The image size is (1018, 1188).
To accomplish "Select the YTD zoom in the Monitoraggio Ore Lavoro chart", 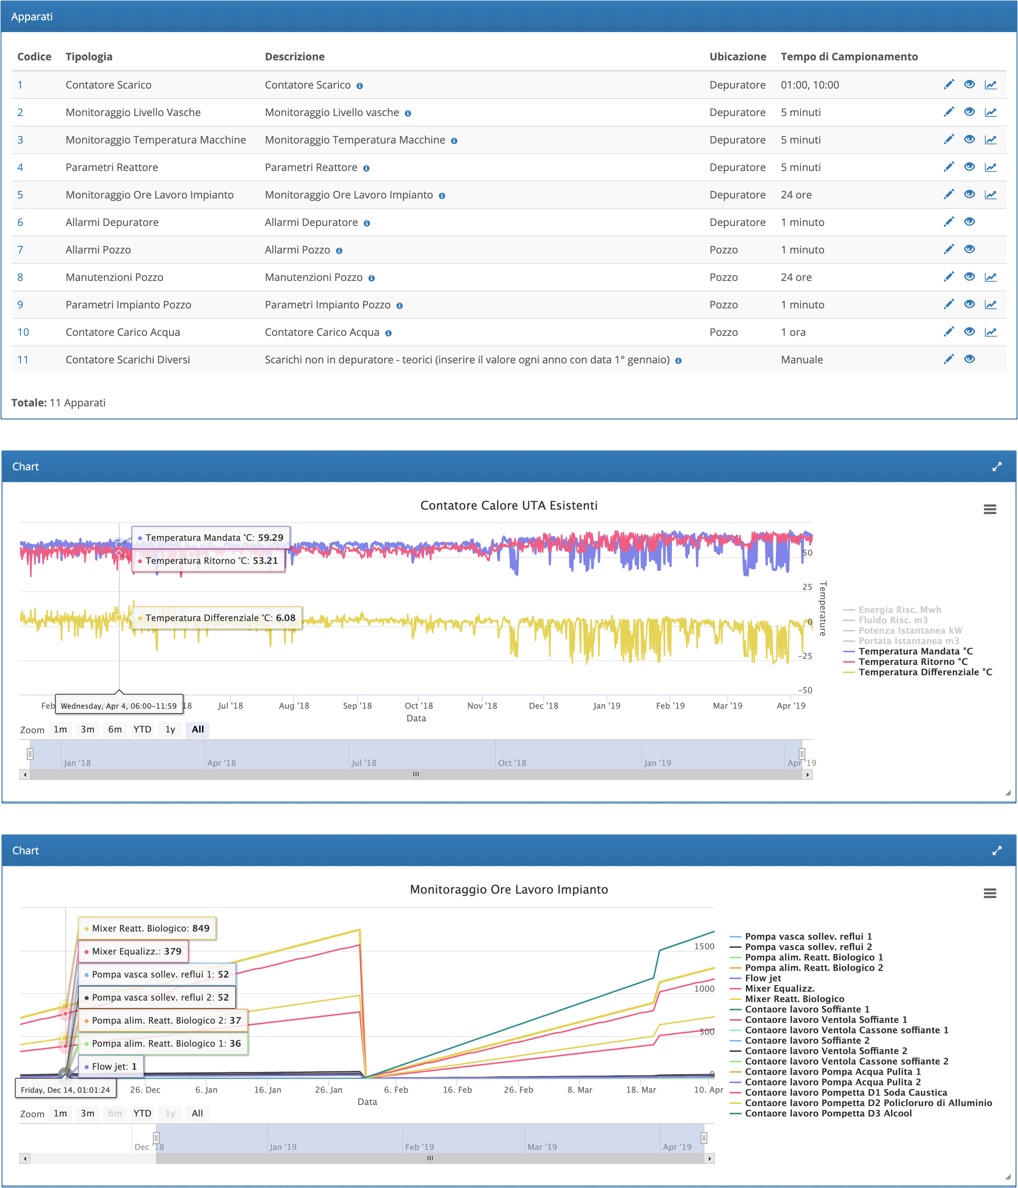I will coord(143,1113).
